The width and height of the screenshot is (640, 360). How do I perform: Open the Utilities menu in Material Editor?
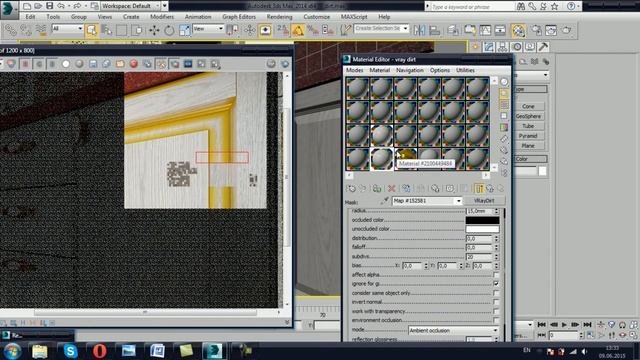(465, 70)
